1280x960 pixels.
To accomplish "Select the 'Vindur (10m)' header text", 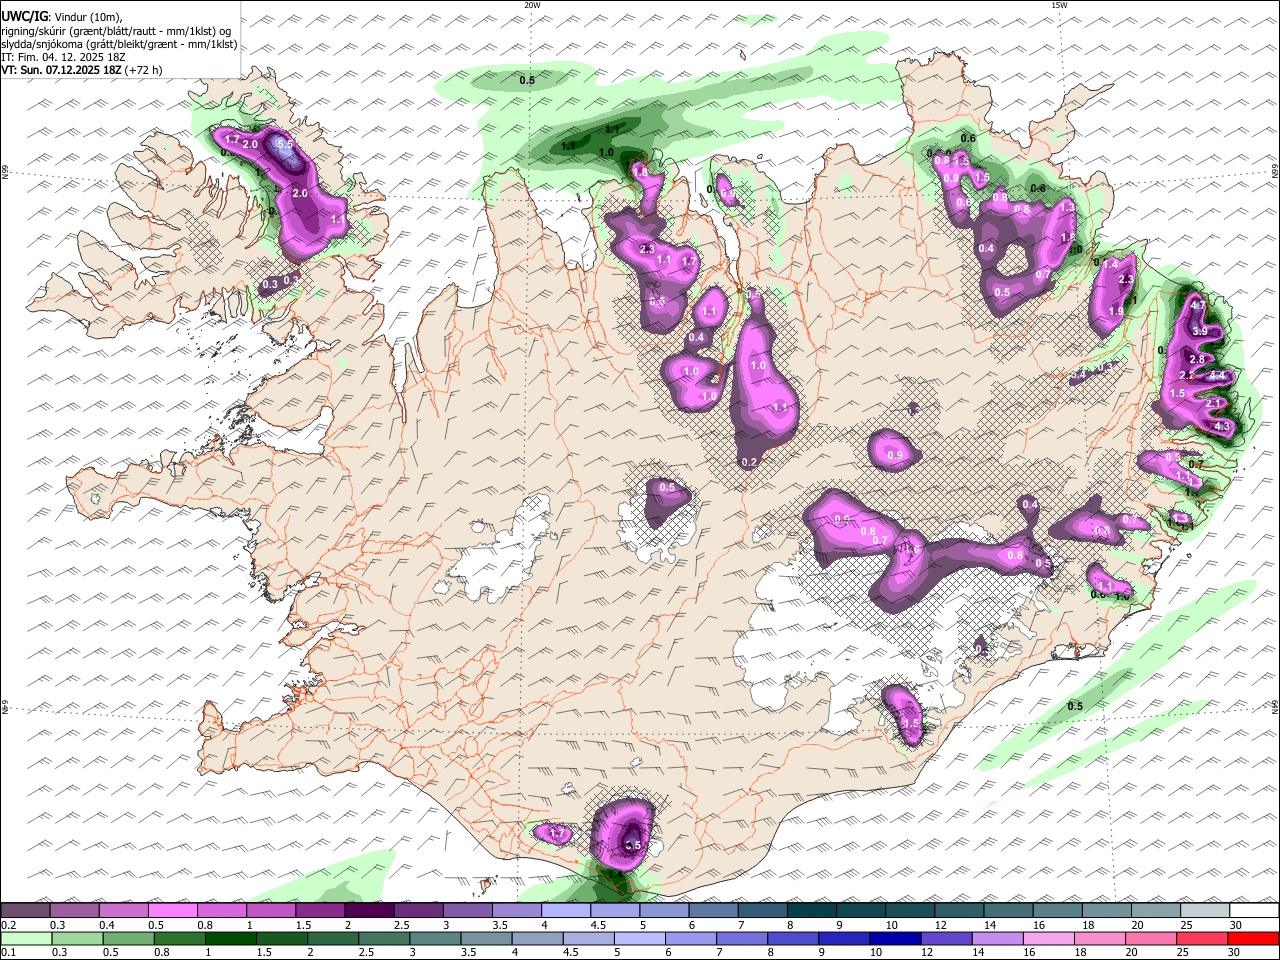I will [88, 17].
